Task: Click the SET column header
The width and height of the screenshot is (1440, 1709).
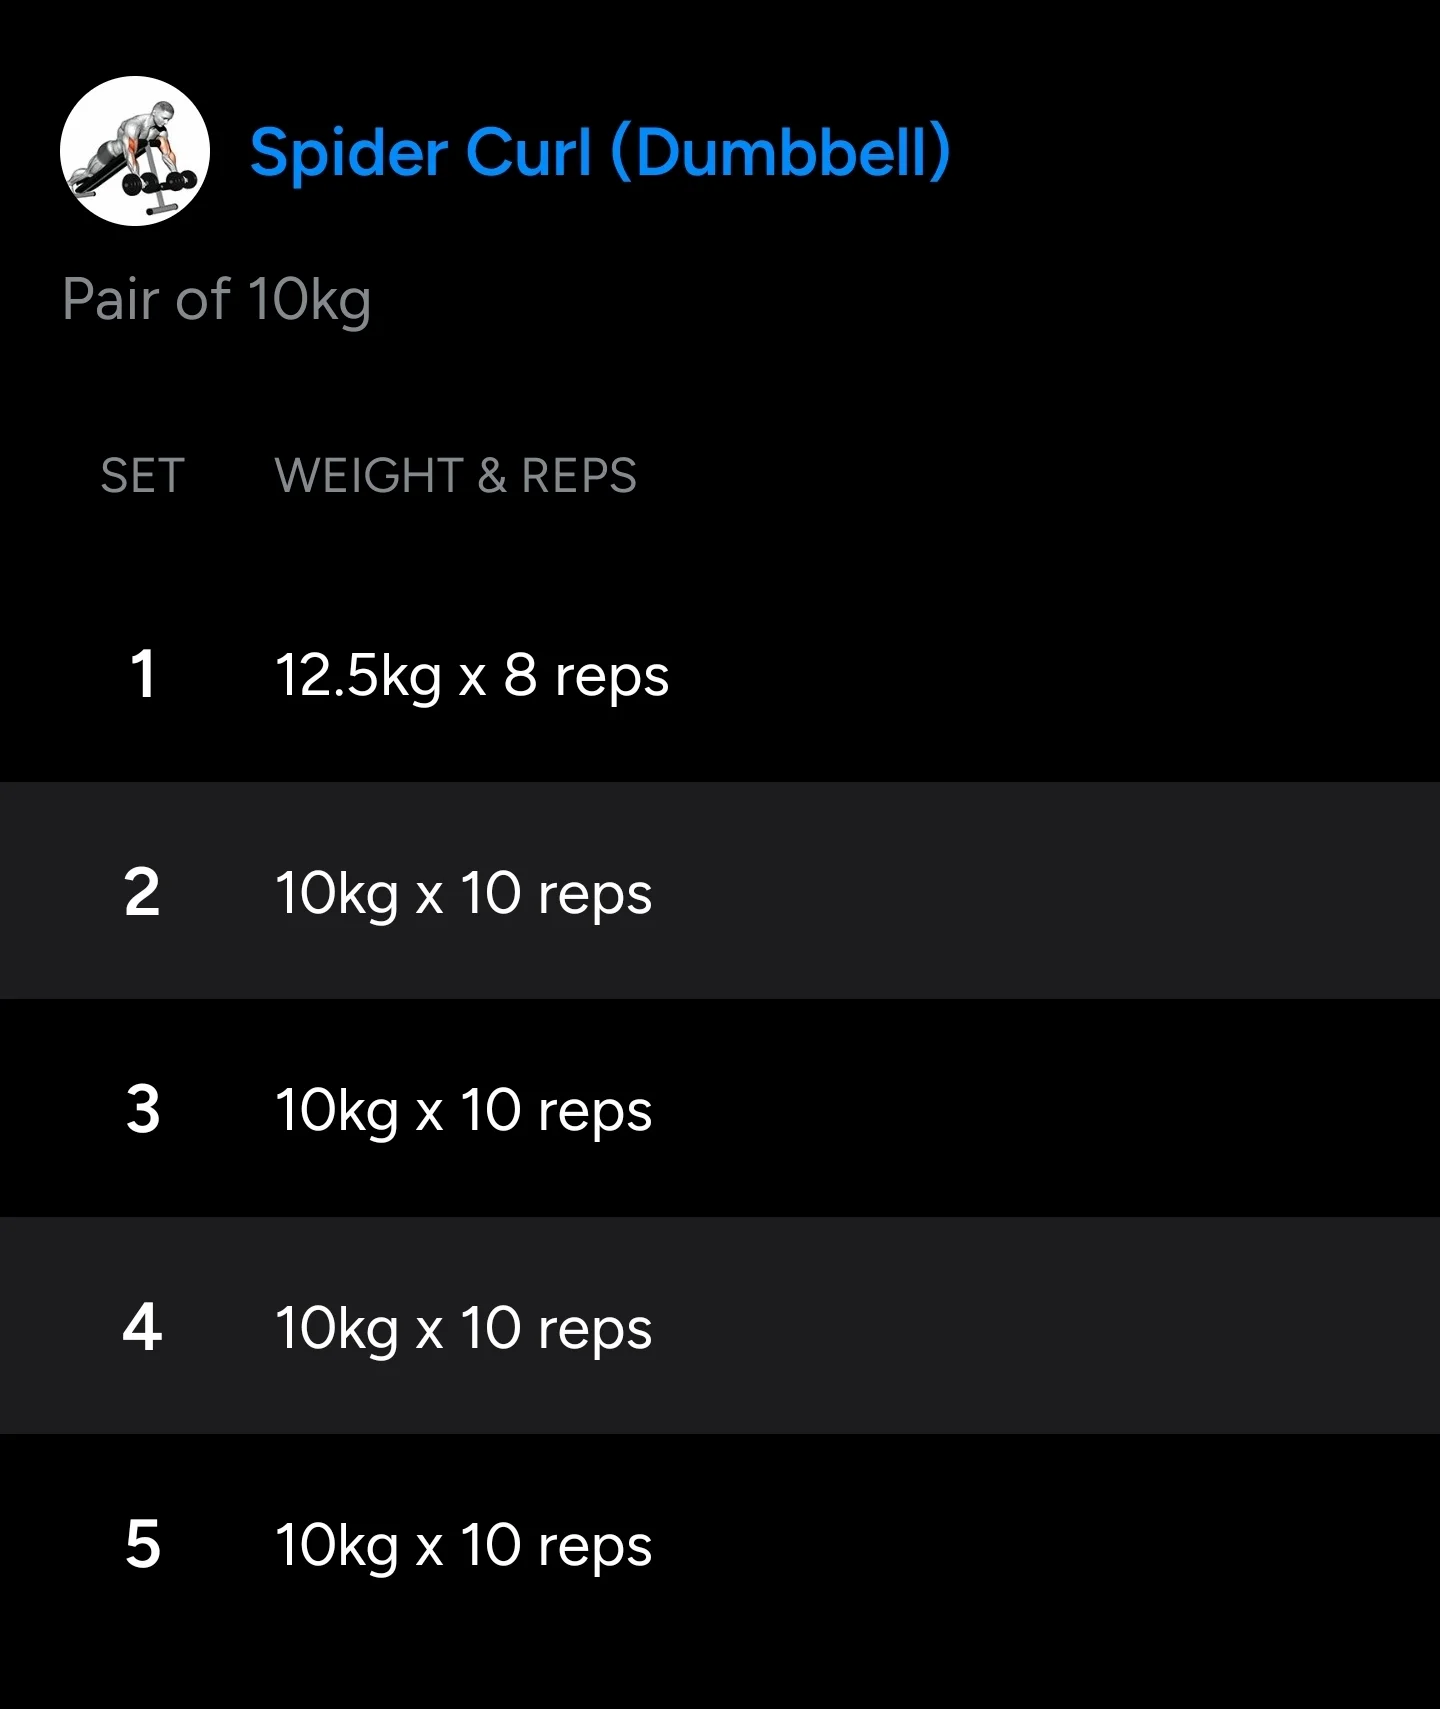Action: pyautogui.click(x=142, y=475)
